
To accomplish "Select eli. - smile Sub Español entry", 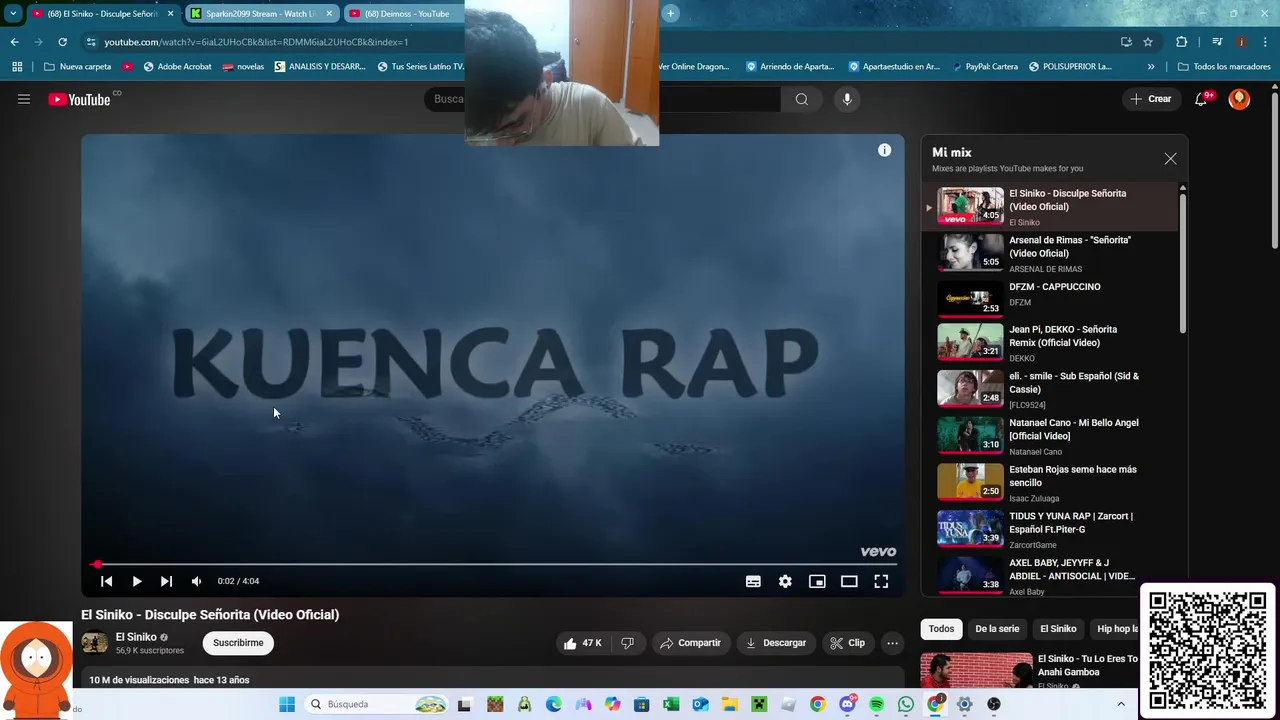I will click(1050, 389).
